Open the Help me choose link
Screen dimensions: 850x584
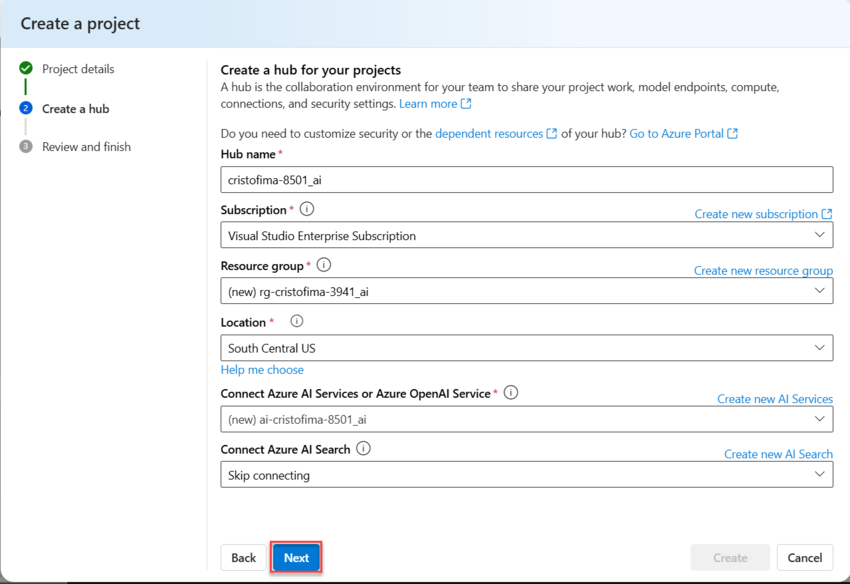coord(262,370)
